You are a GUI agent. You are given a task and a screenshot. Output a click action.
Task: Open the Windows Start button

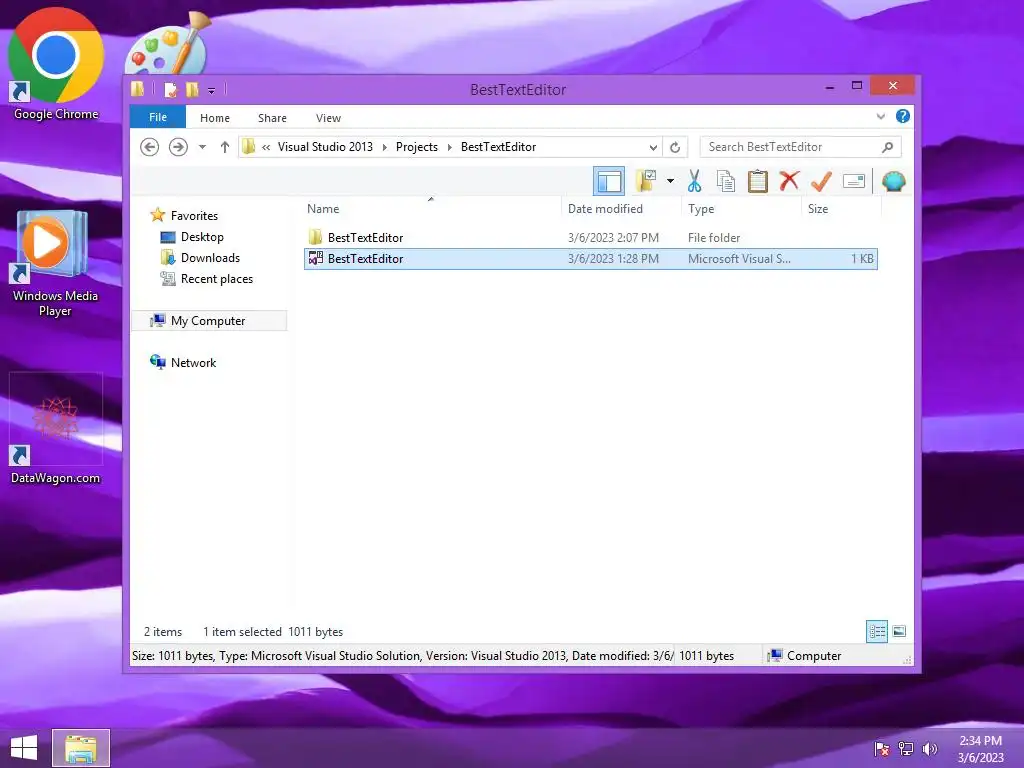point(24,748)
